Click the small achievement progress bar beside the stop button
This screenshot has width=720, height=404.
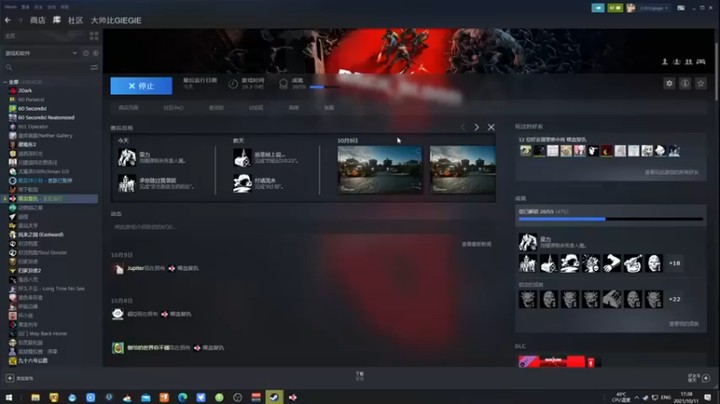click(324, 87)
